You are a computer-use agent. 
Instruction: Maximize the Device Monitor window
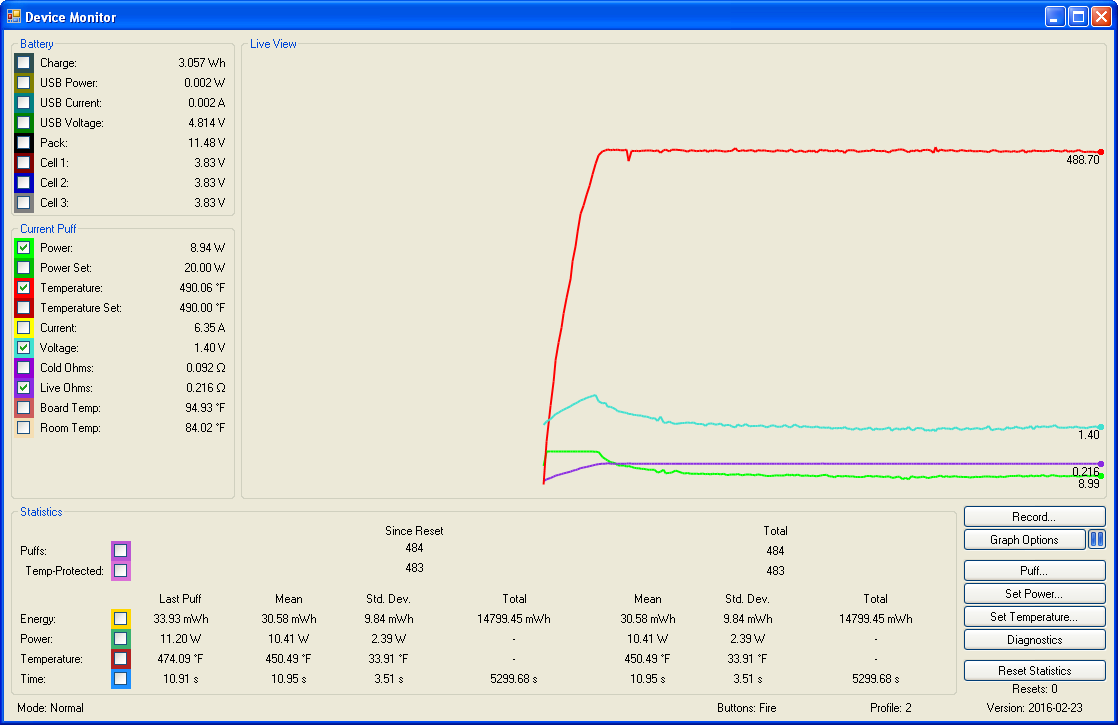[1078, 17]
